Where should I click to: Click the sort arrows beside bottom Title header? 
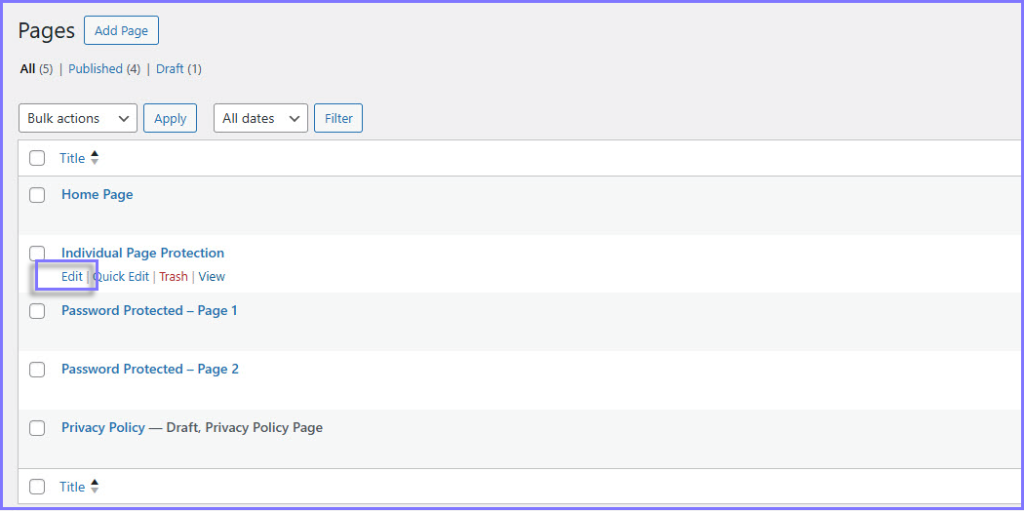click(95, 487)
